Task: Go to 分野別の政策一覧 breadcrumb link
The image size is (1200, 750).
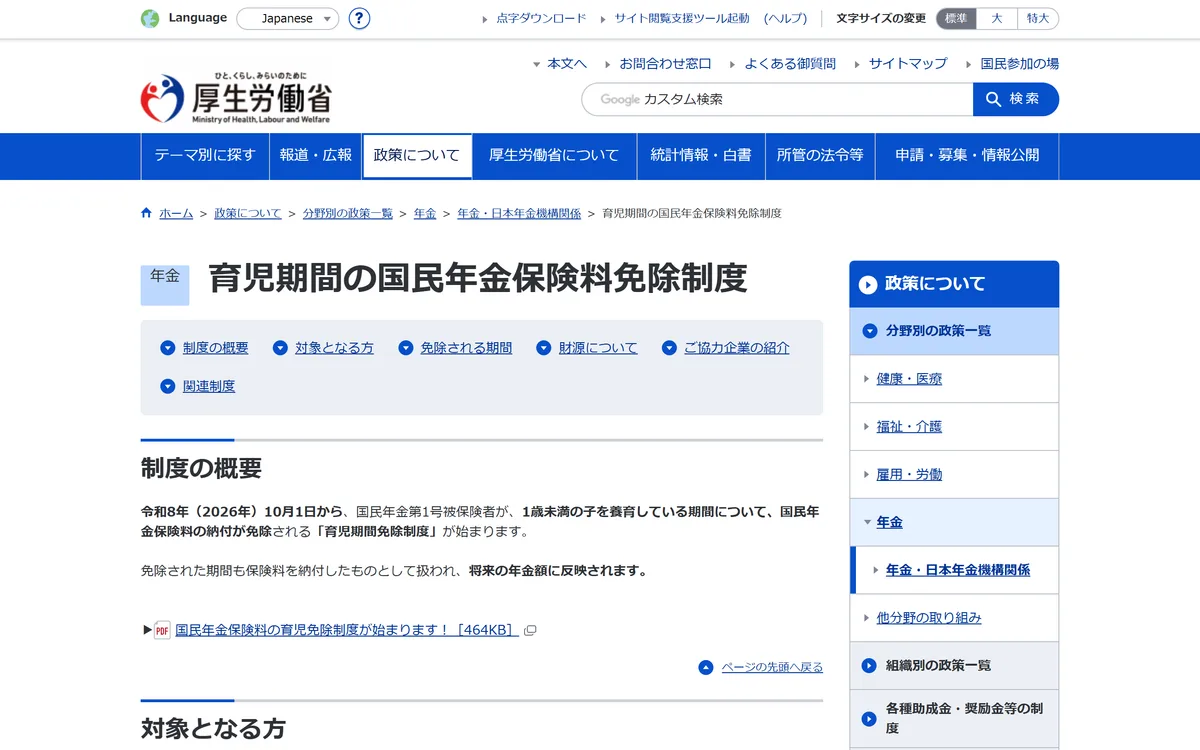Action: point(348,213)
